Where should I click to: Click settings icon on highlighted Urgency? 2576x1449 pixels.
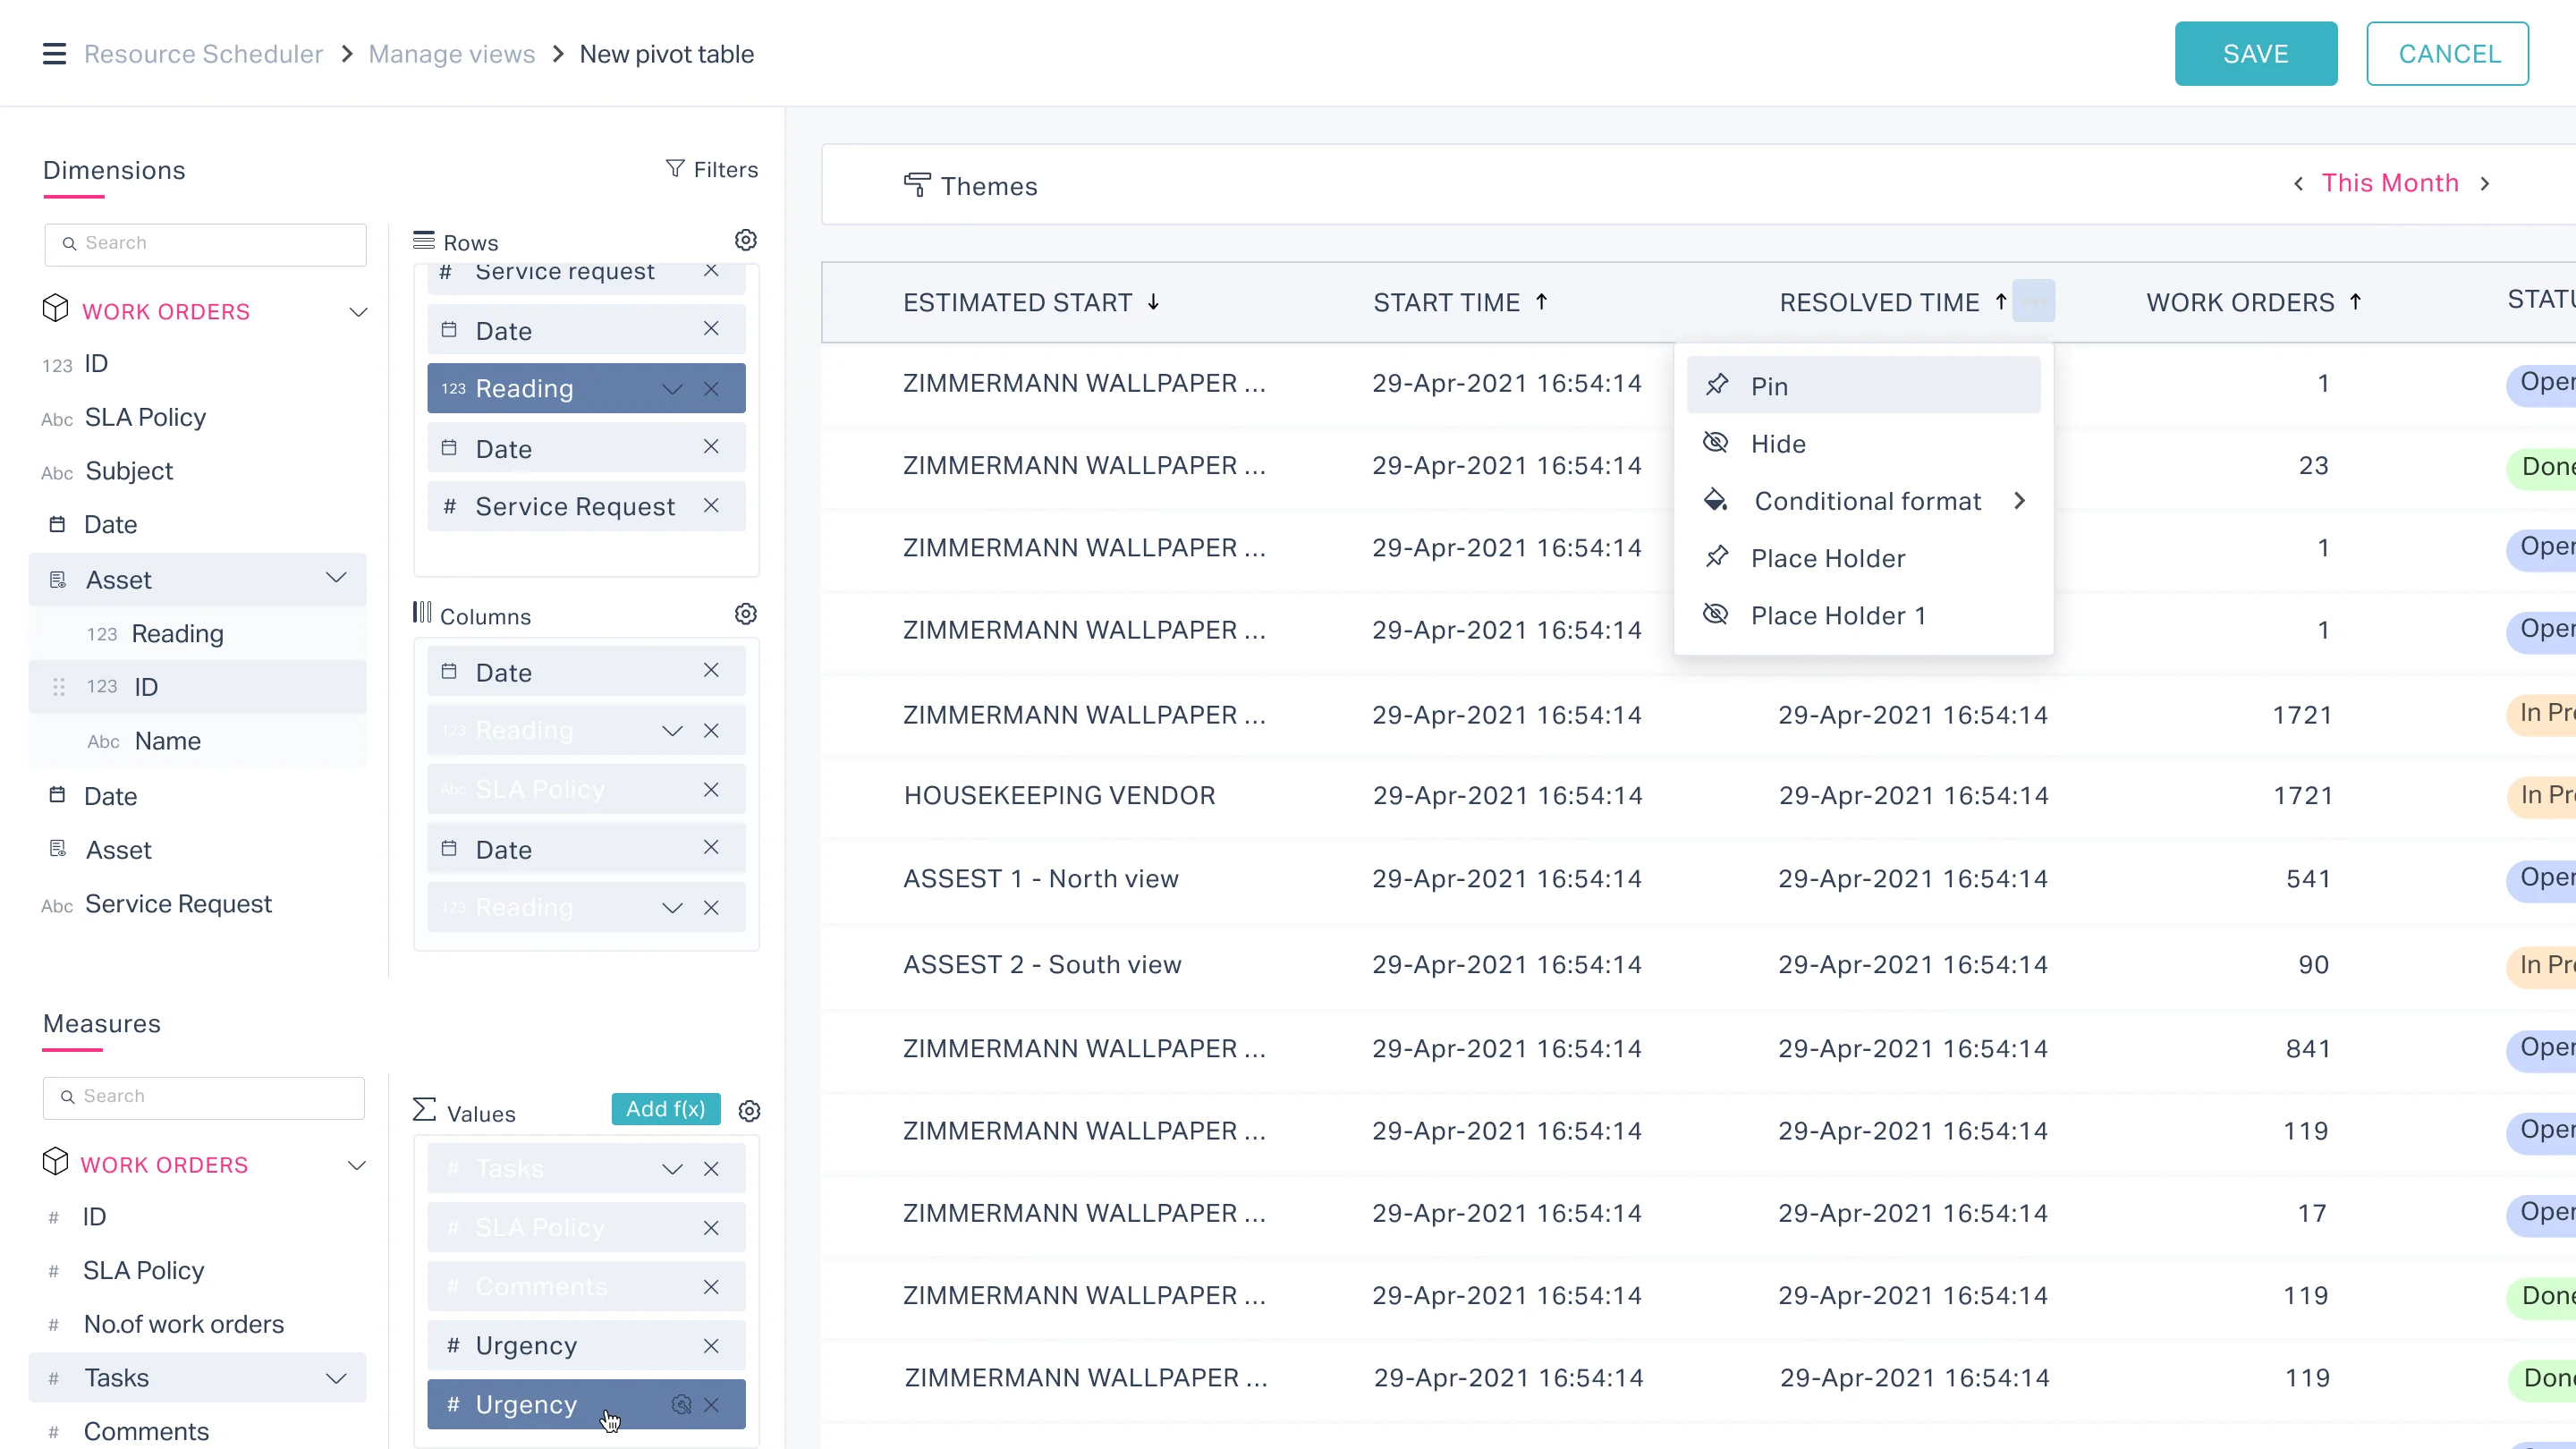click(681, 1405)
